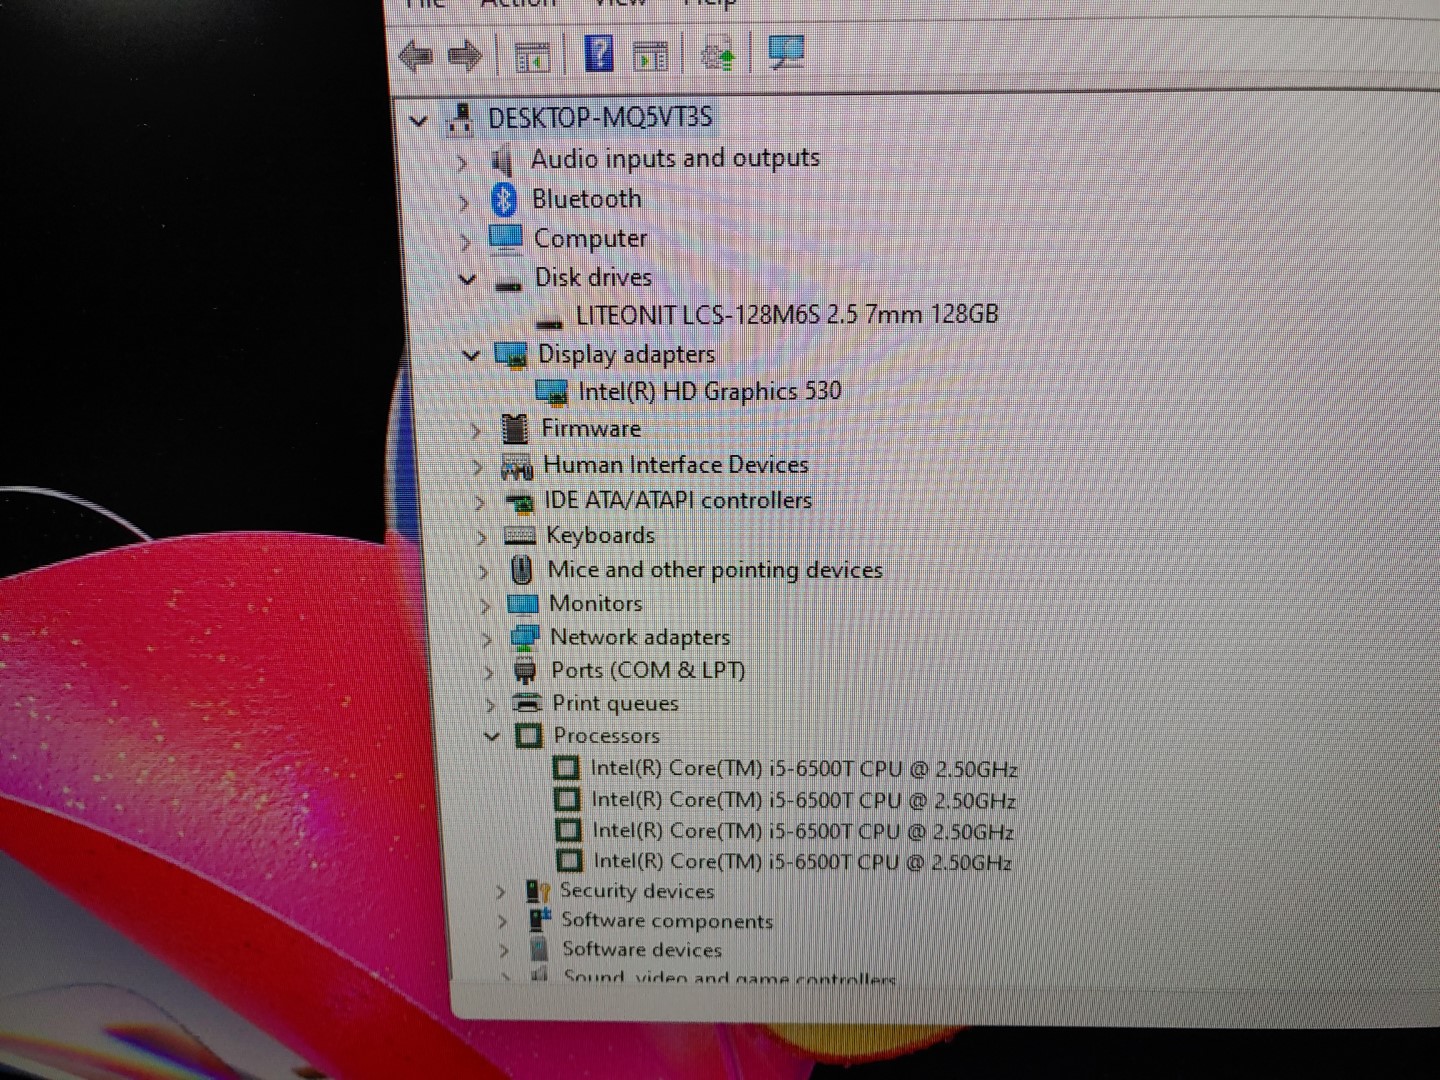The width and height of the screenshot is (1440, 1080).
Task: Select the second i5-6500T CPU entry
Action: click(x=803, y=800)
